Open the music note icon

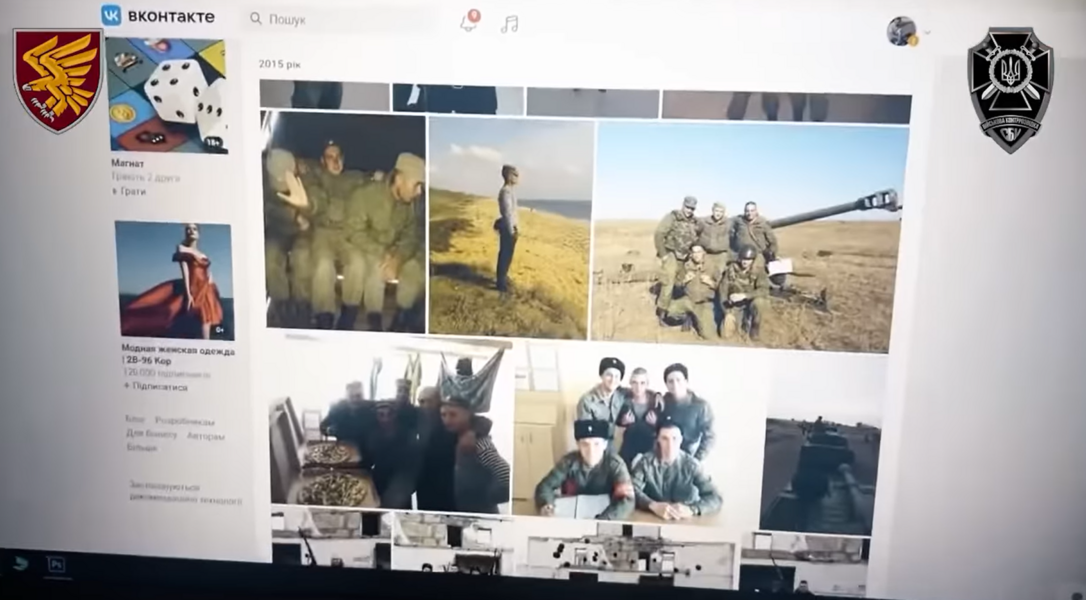[510, 24]
